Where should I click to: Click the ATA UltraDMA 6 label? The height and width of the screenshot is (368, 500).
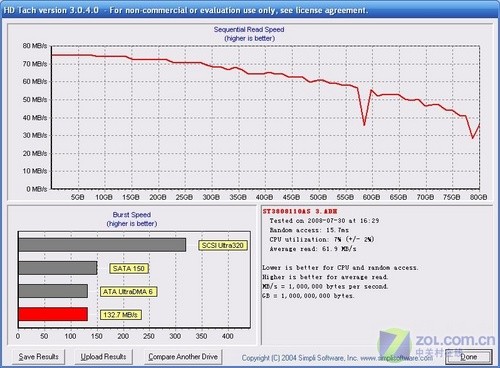pos(128,292)
